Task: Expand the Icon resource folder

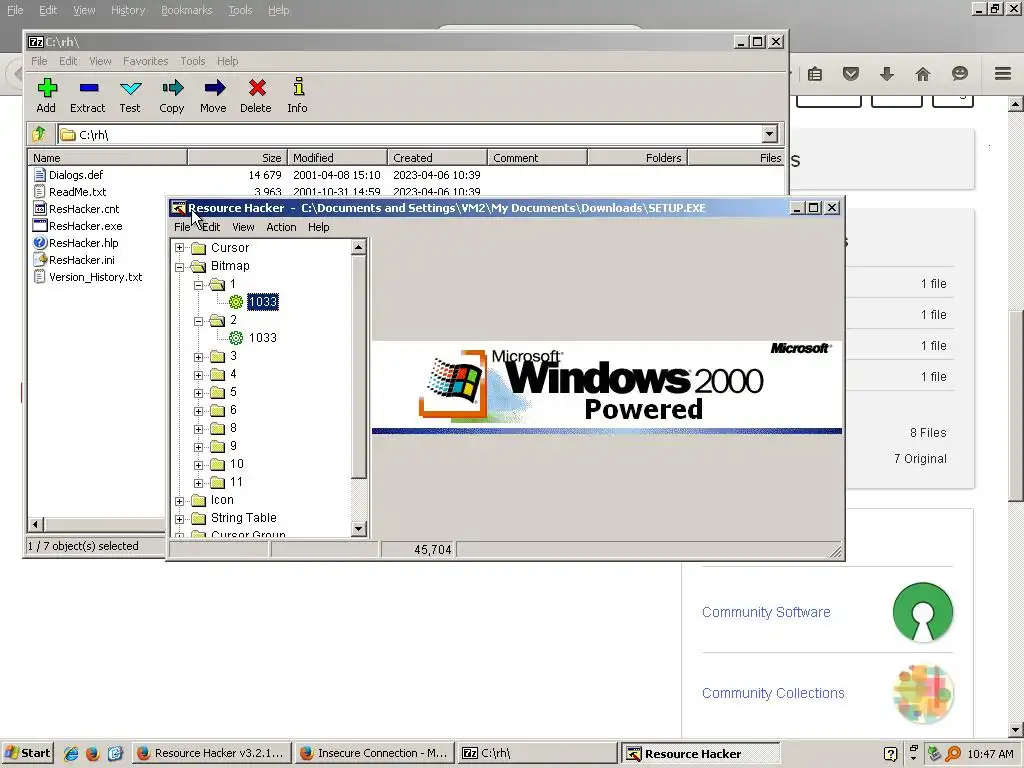Action: [x=180, y=500]
